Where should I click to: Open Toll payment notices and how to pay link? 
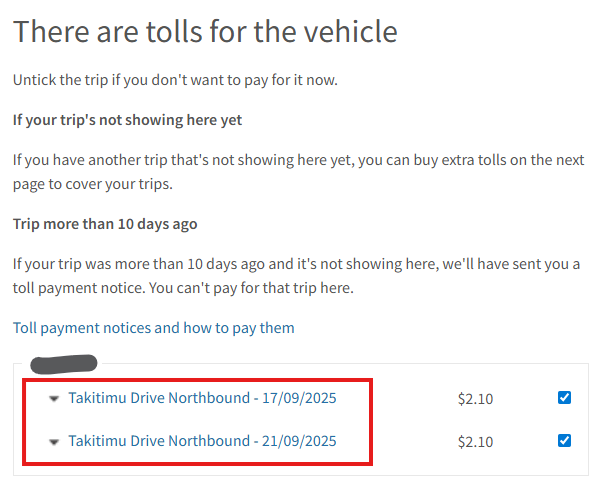[153, 328]
